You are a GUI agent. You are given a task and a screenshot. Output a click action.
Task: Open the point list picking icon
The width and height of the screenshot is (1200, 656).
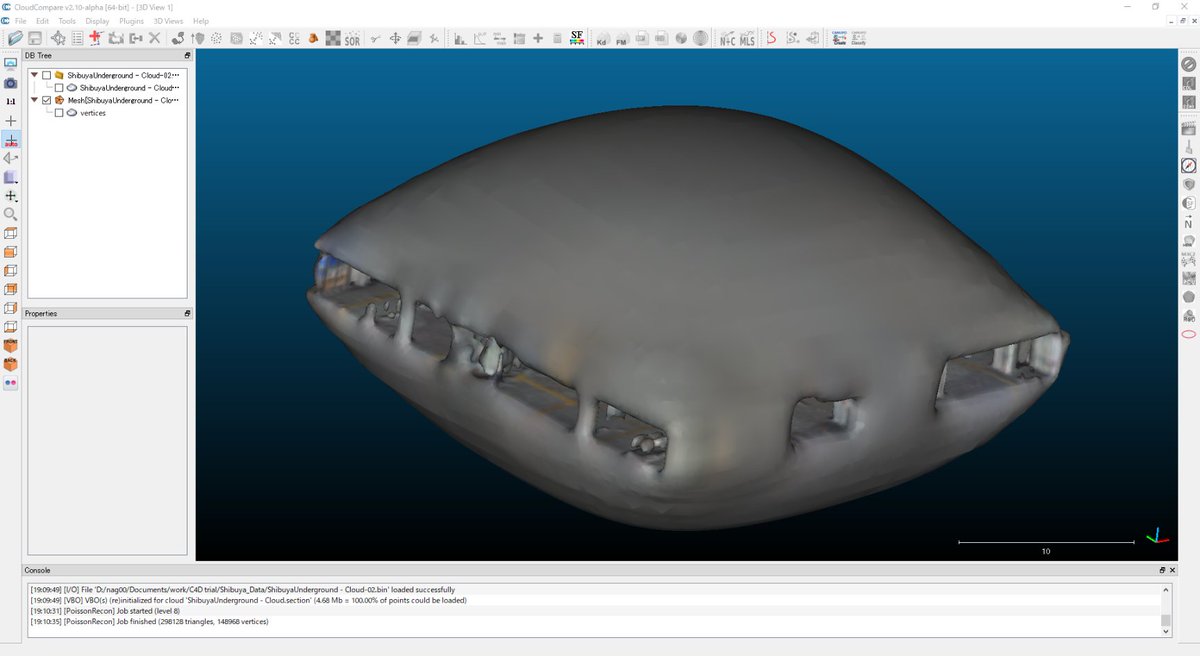pos(77,39)
